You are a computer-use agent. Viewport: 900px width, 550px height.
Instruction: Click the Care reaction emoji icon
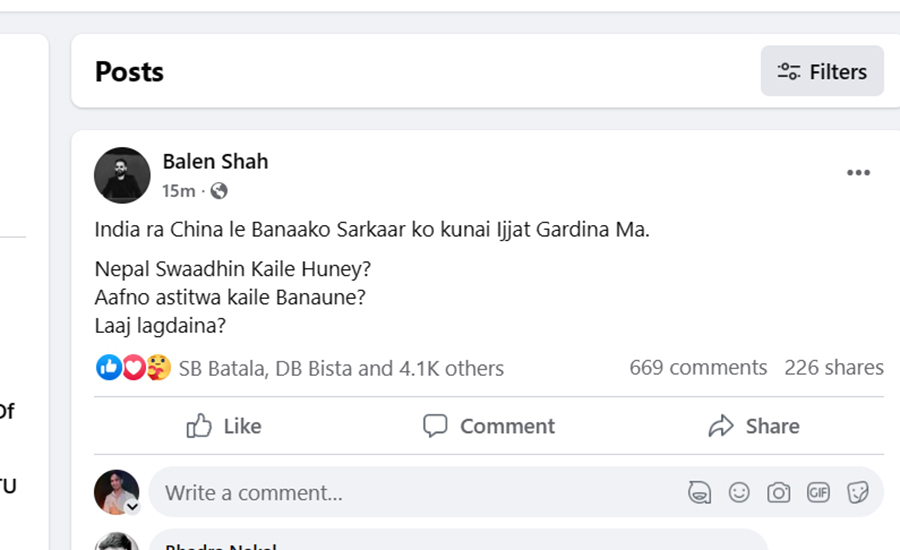pos(158,368)
